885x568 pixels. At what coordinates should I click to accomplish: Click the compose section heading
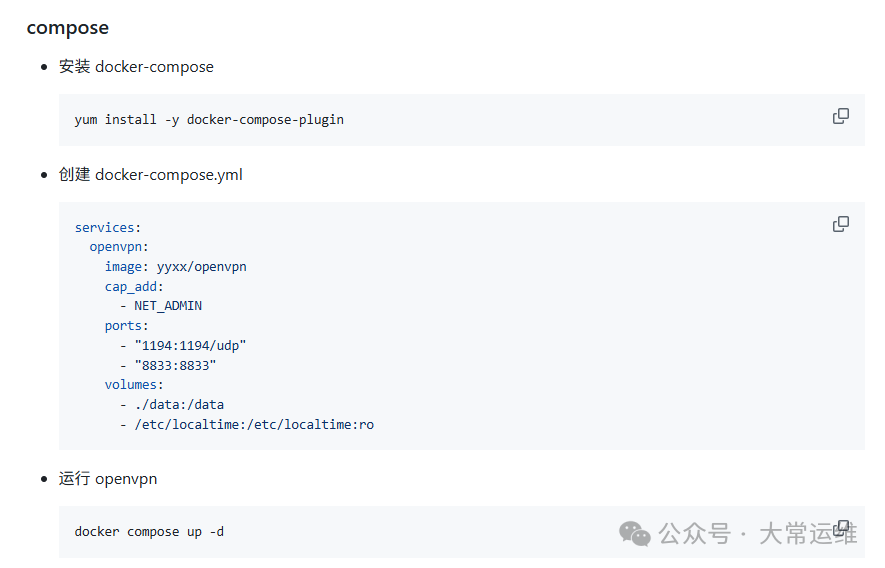tap(68, 28)
